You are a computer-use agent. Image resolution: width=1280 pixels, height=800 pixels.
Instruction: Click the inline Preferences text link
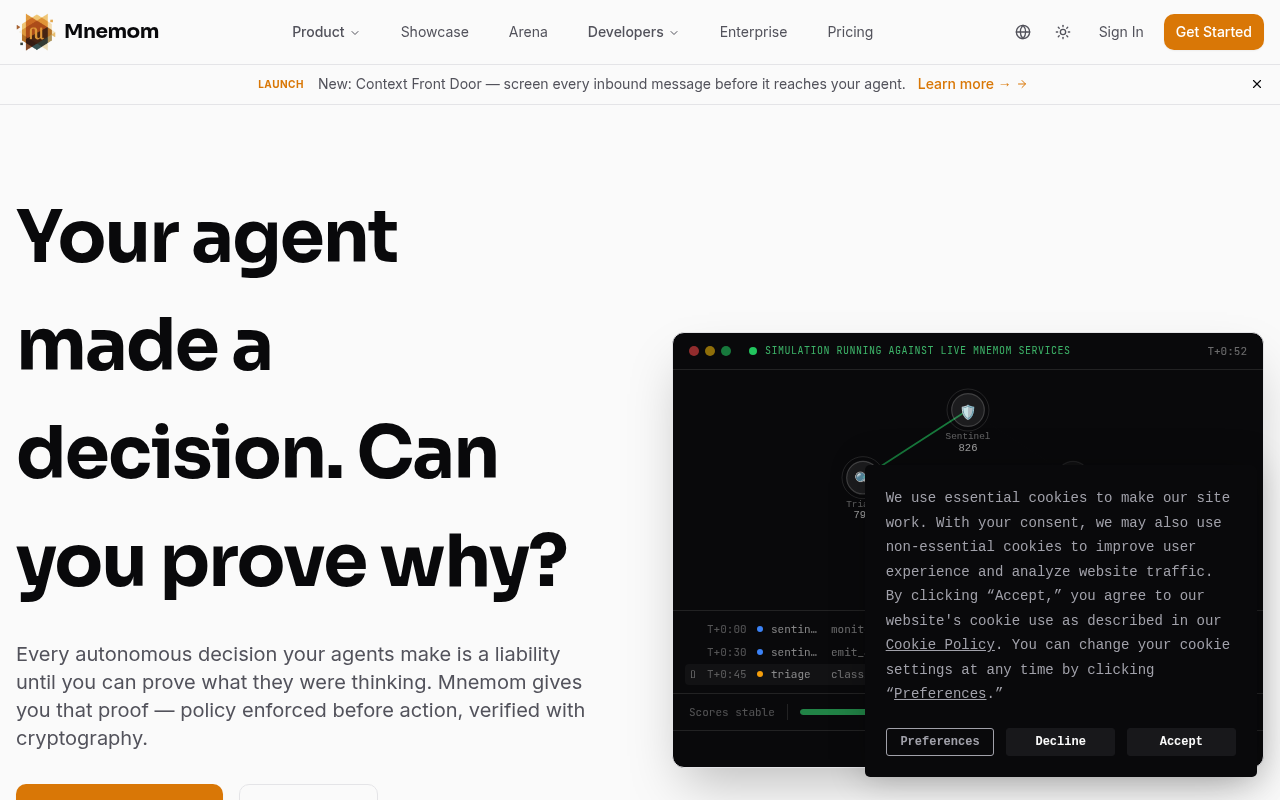[x=940, y=694]
